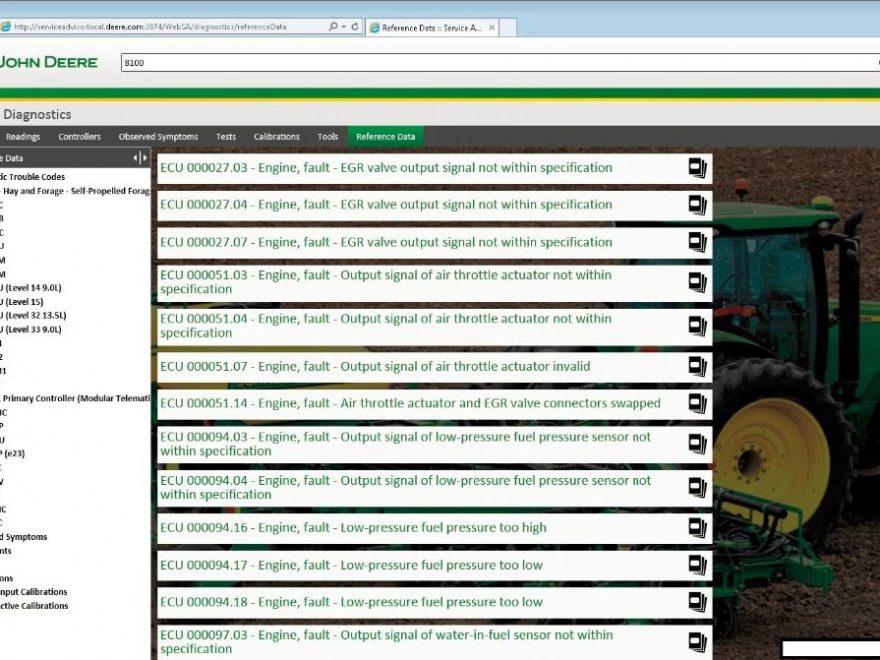
Task: Open document icon for ECU 000094.03 fault
Action: point(698,444)
